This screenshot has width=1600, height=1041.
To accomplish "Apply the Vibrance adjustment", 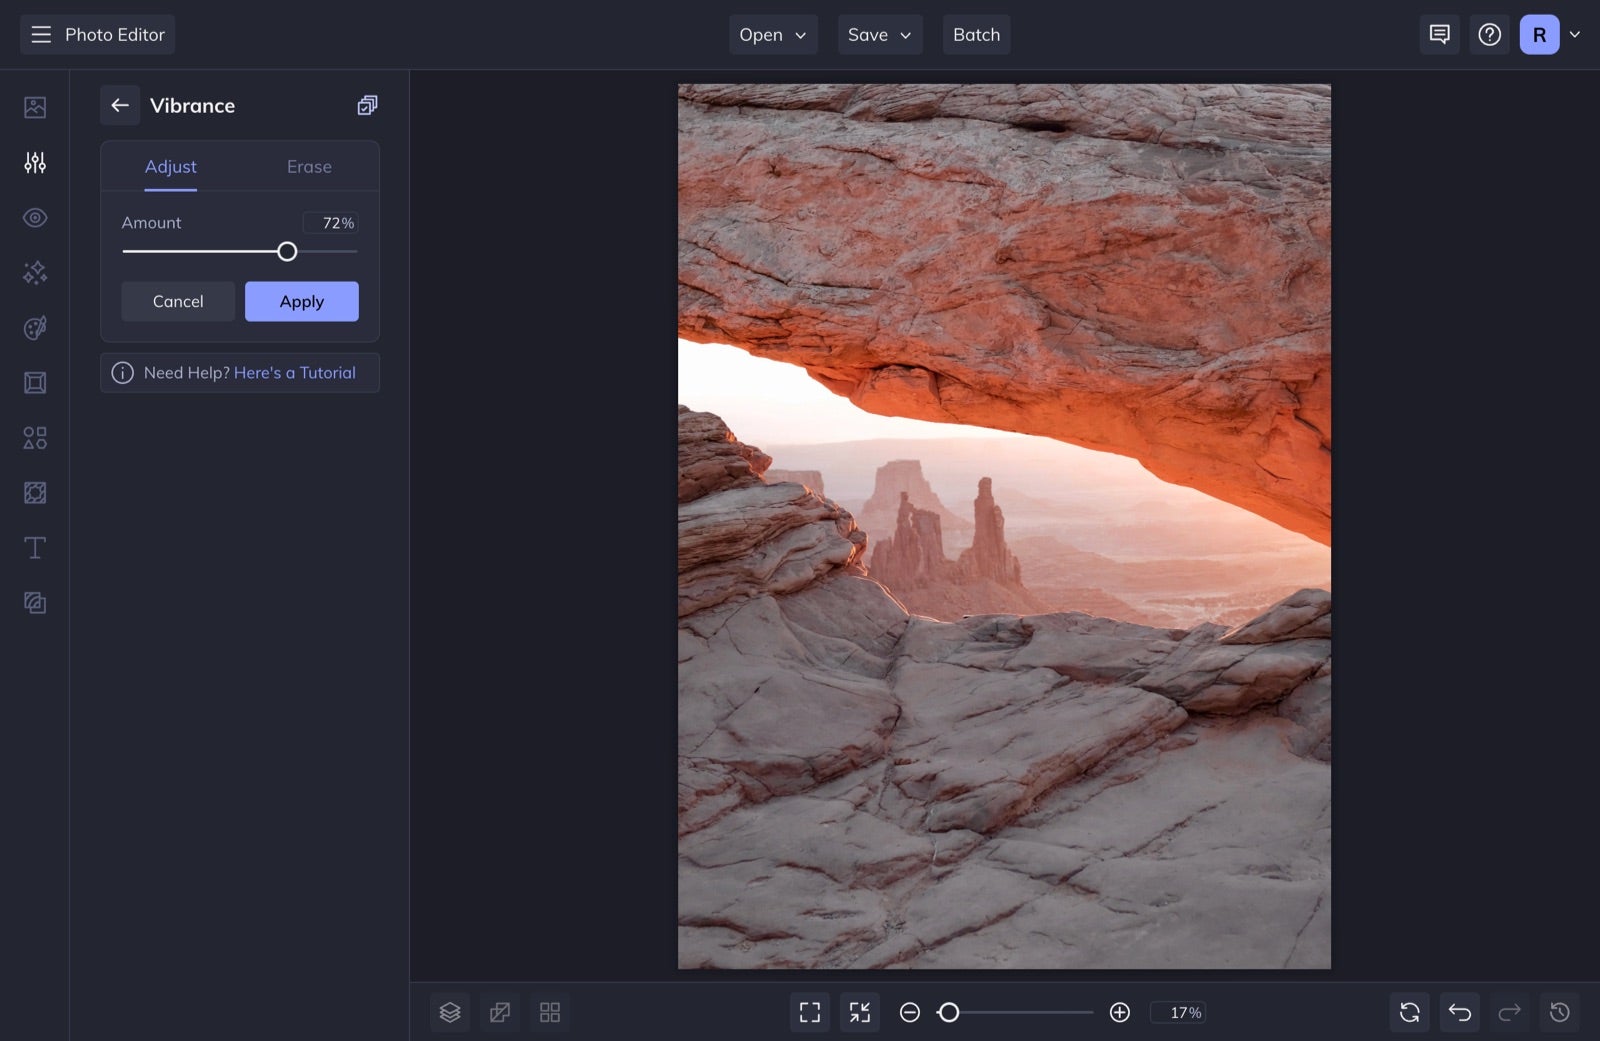I will coord(301,301).
